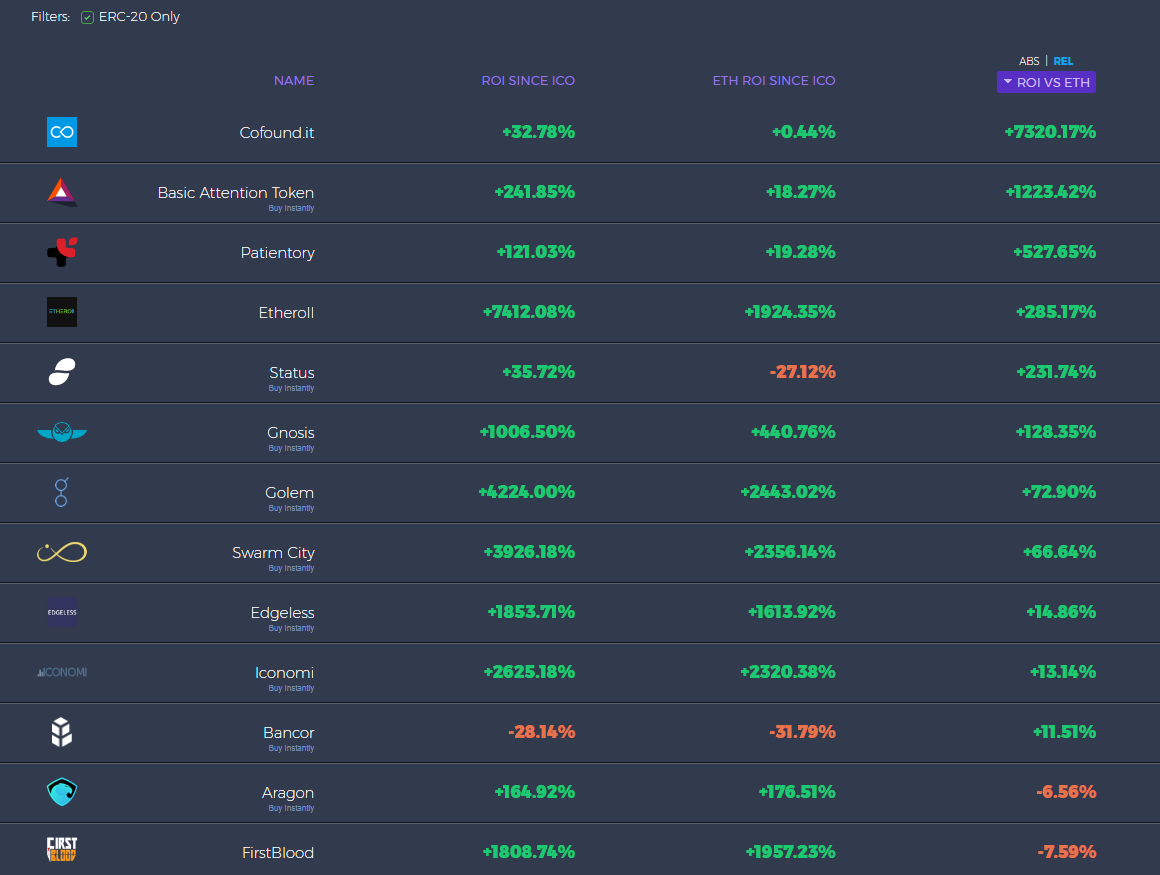The height and width of the screenshot is (875, 1160).
Task: Click Buy Instantly under Golem
Action: tap(291, 508)
